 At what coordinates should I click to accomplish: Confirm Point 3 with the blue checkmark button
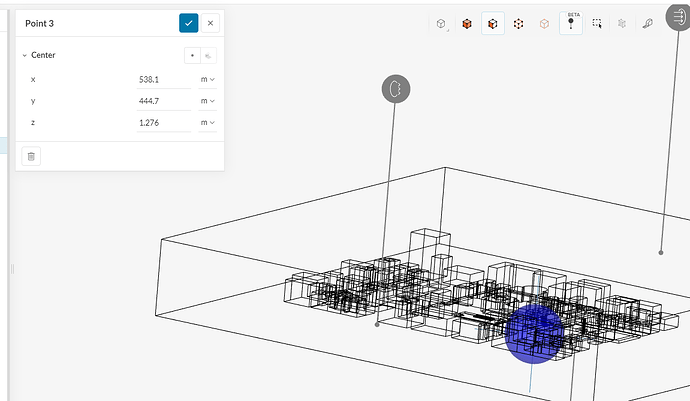188,23
